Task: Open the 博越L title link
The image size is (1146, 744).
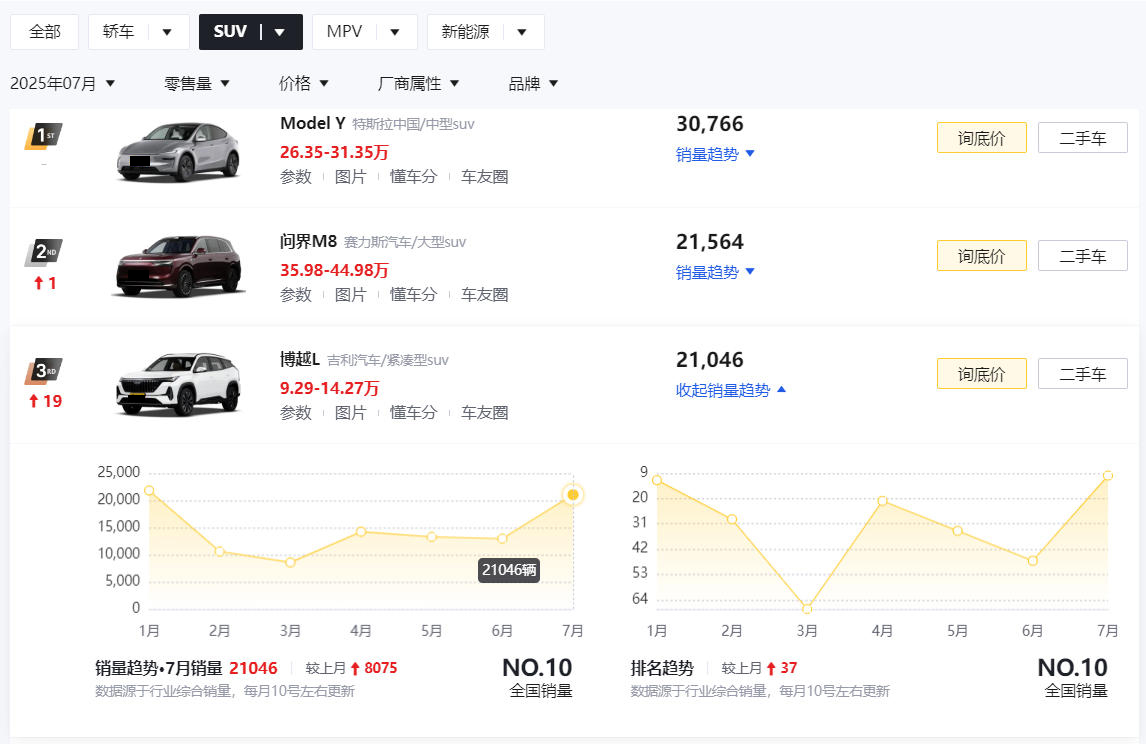Action: 300,360
